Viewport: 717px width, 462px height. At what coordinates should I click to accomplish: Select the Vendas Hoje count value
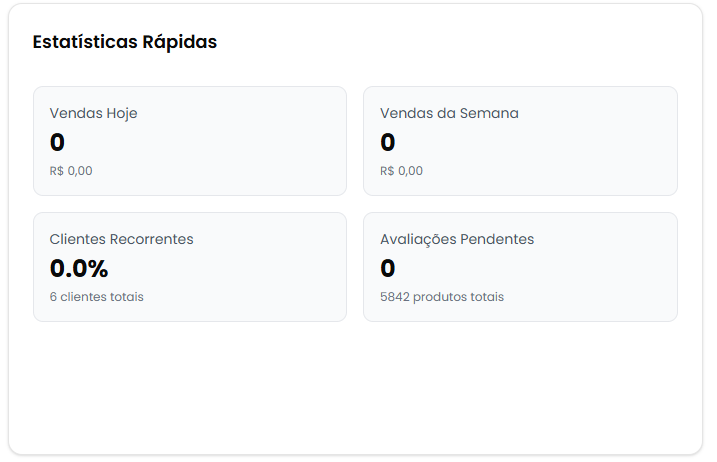pos(57,143)
